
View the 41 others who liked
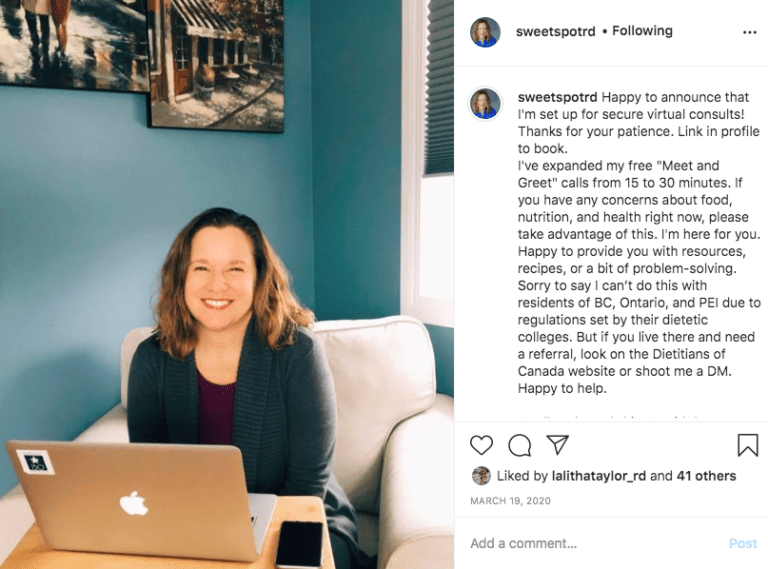706,476
